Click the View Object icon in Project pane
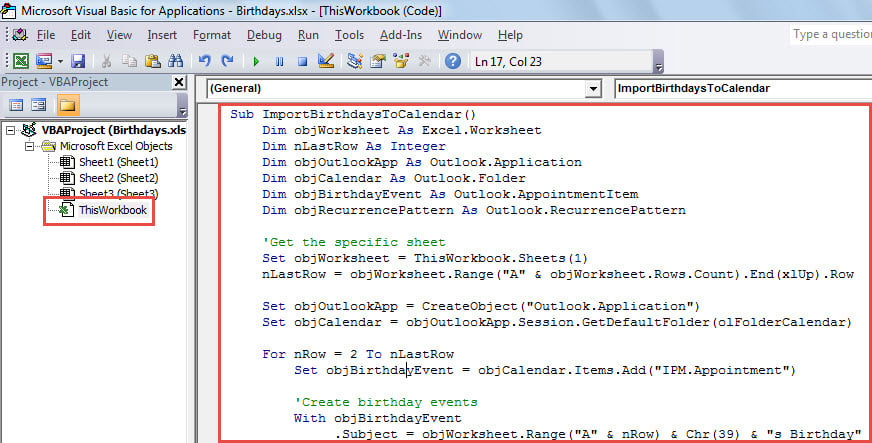This screenshot has width=872, height=443. pos(38,105)
